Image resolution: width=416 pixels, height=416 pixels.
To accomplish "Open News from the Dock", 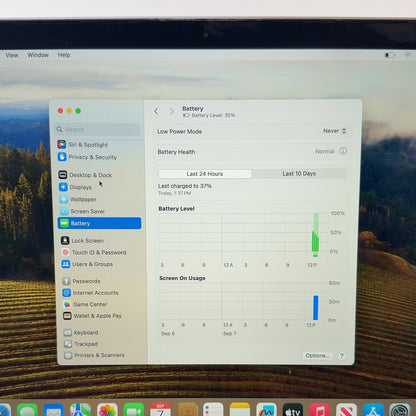I will (x=346, y=410).
